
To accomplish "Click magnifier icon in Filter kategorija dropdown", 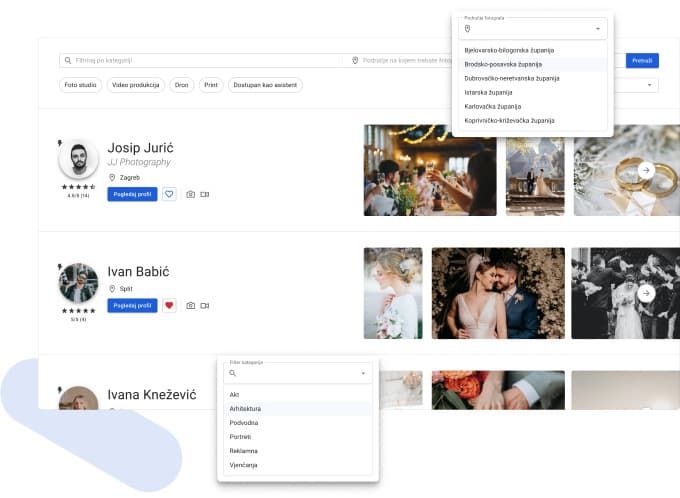I will [232, 373].
